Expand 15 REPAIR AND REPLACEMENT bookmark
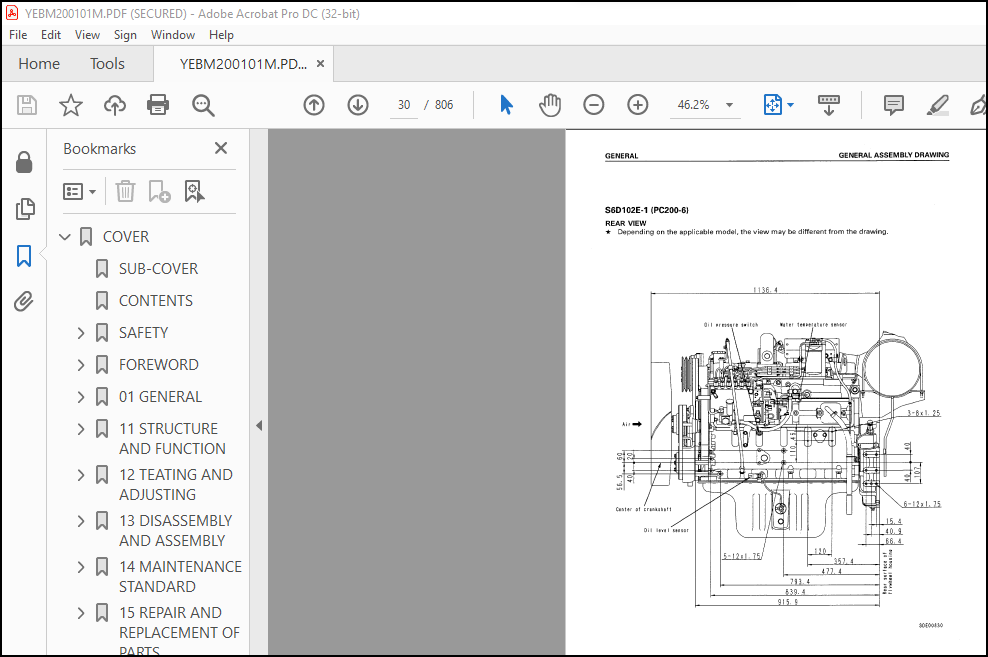988x657 pixels. (81, 613)
